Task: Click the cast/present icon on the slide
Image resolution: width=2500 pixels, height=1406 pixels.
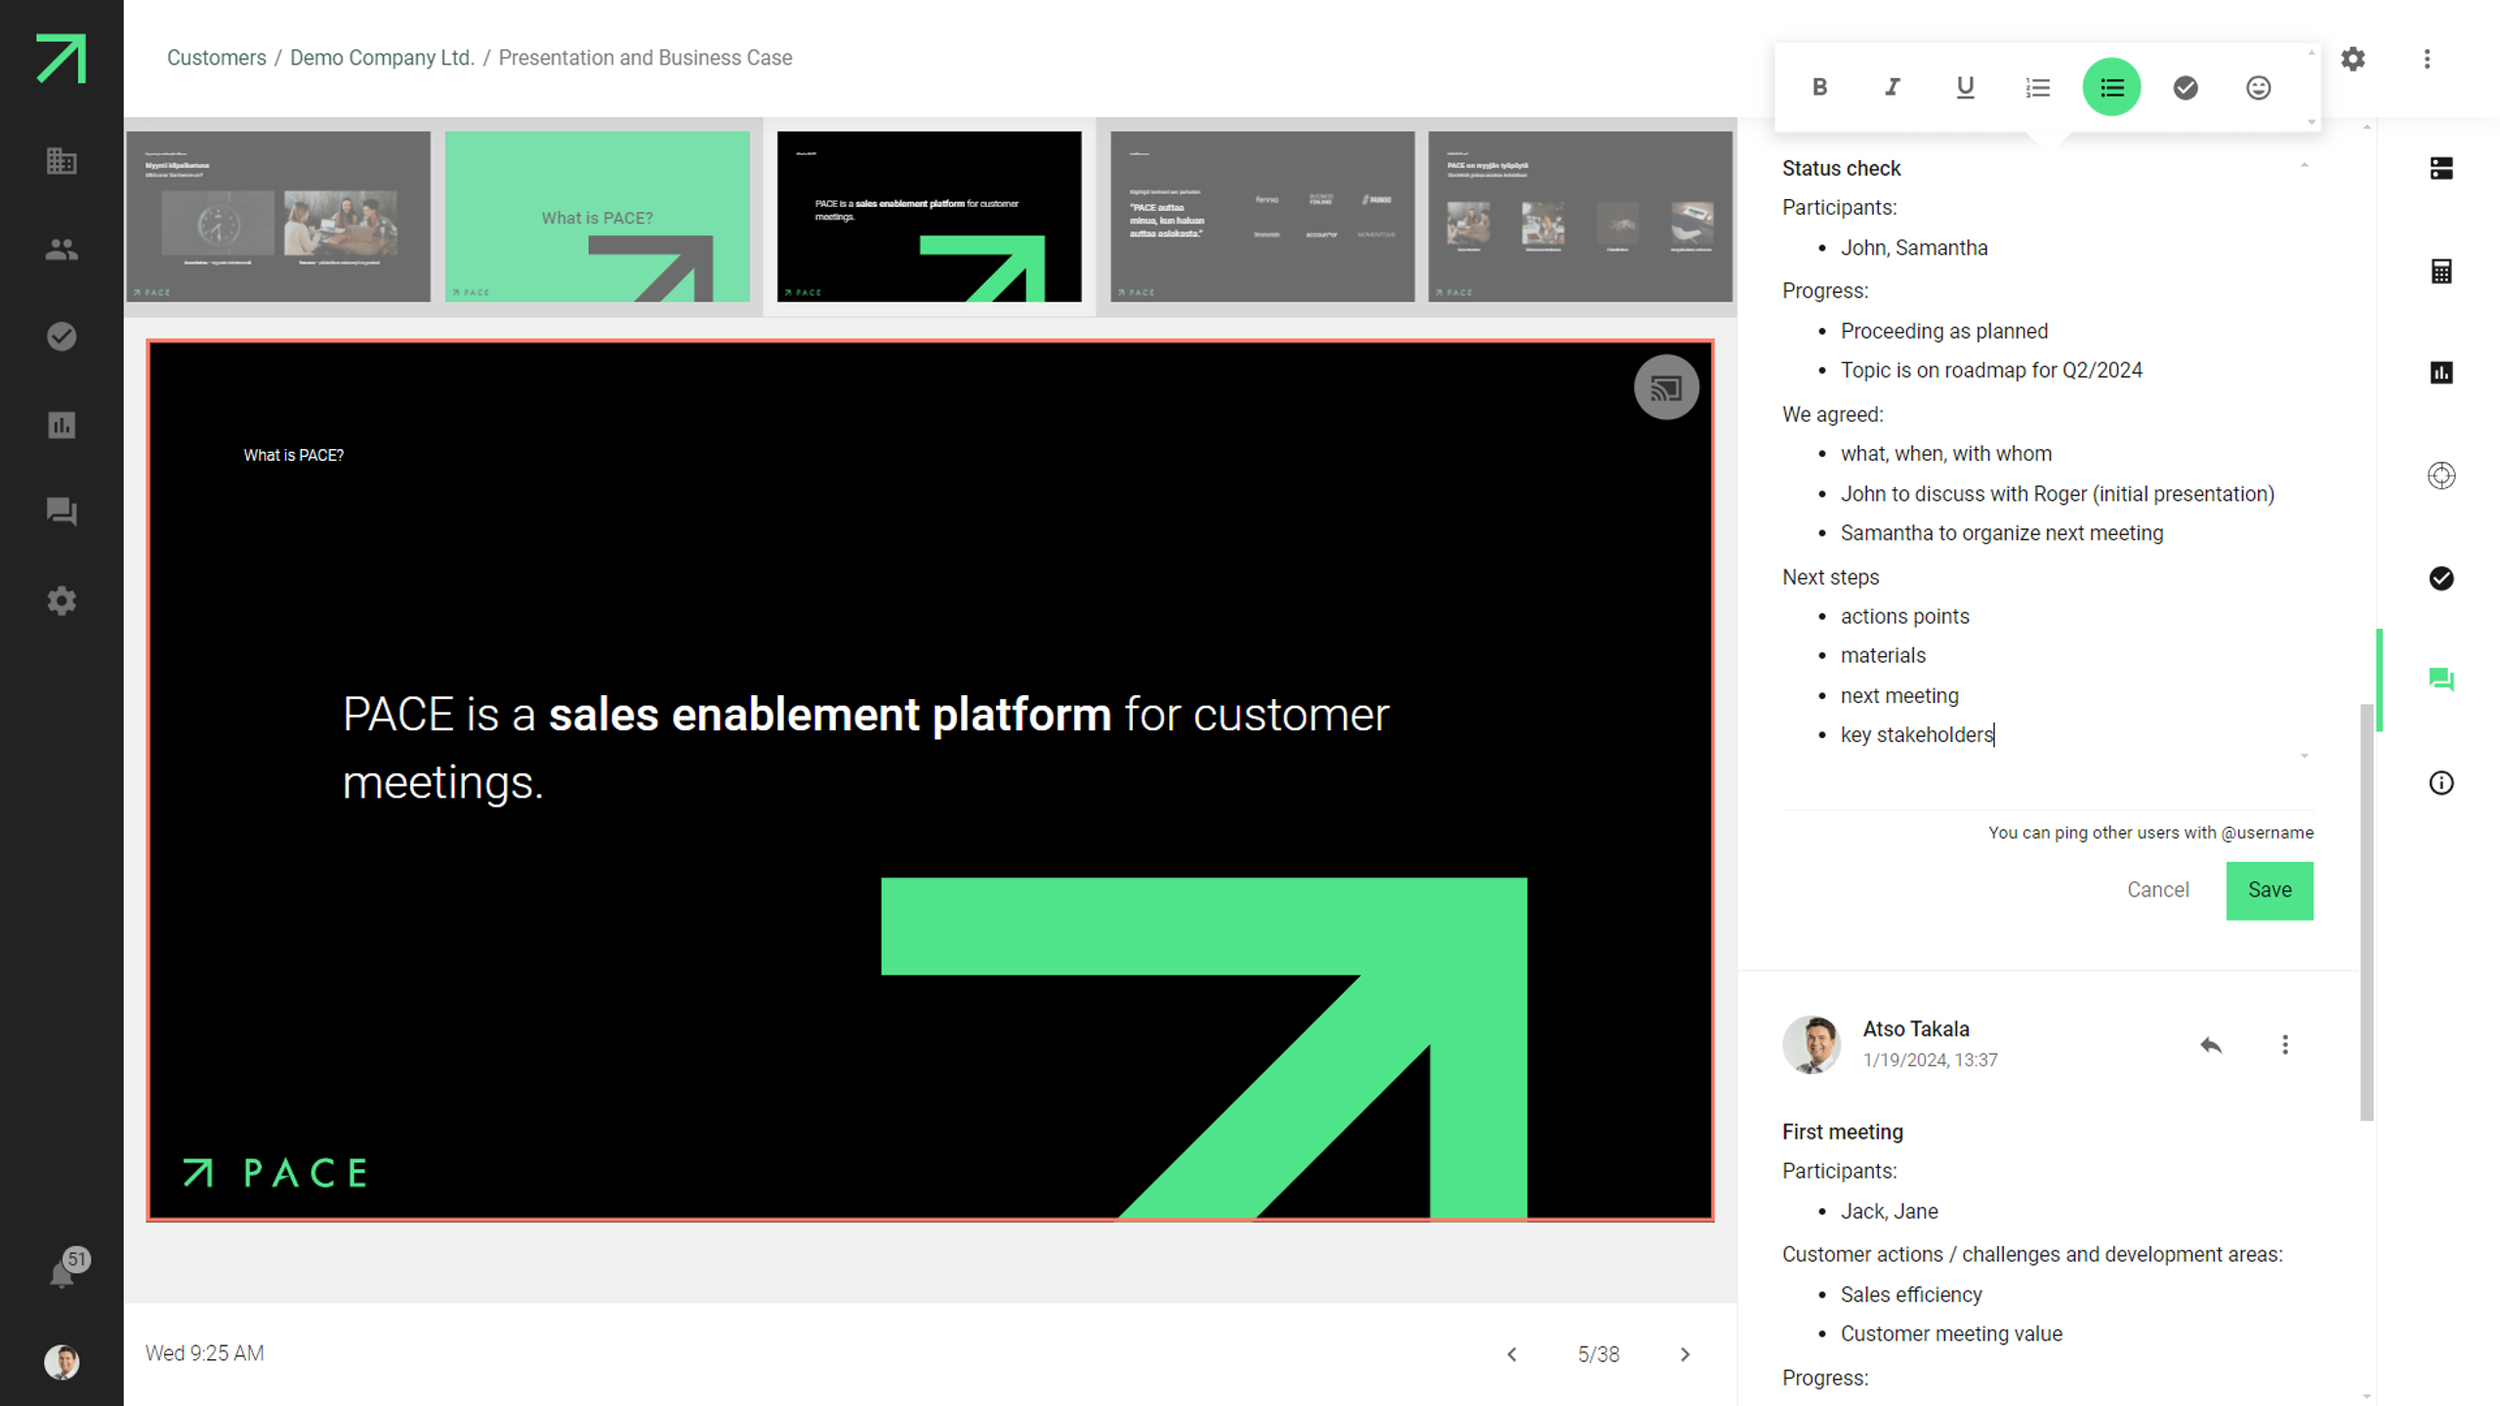Action: point(1665,388)
